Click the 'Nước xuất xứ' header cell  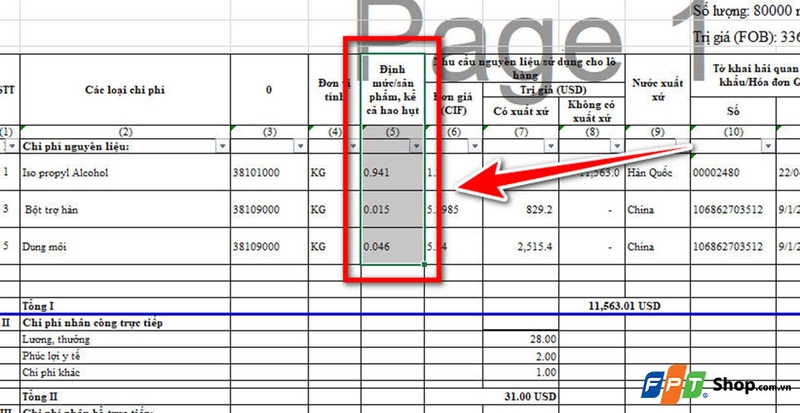click(658, 90)
